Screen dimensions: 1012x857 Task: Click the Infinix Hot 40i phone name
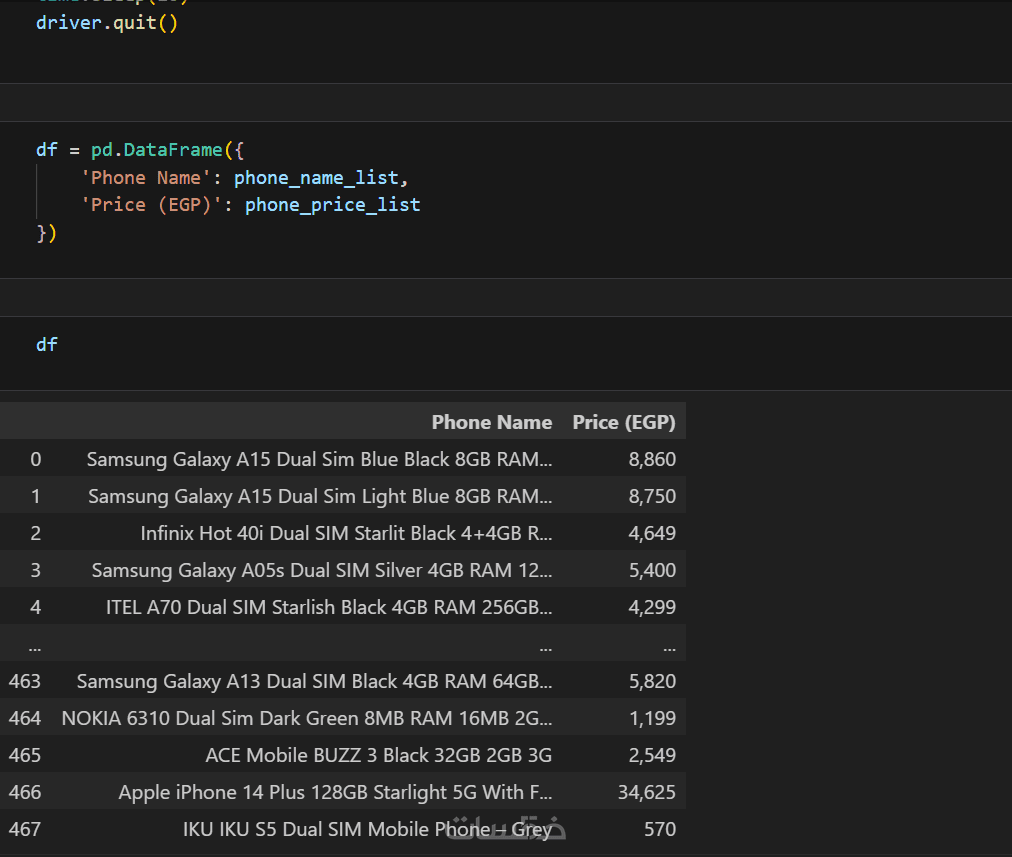pos(346,533)
